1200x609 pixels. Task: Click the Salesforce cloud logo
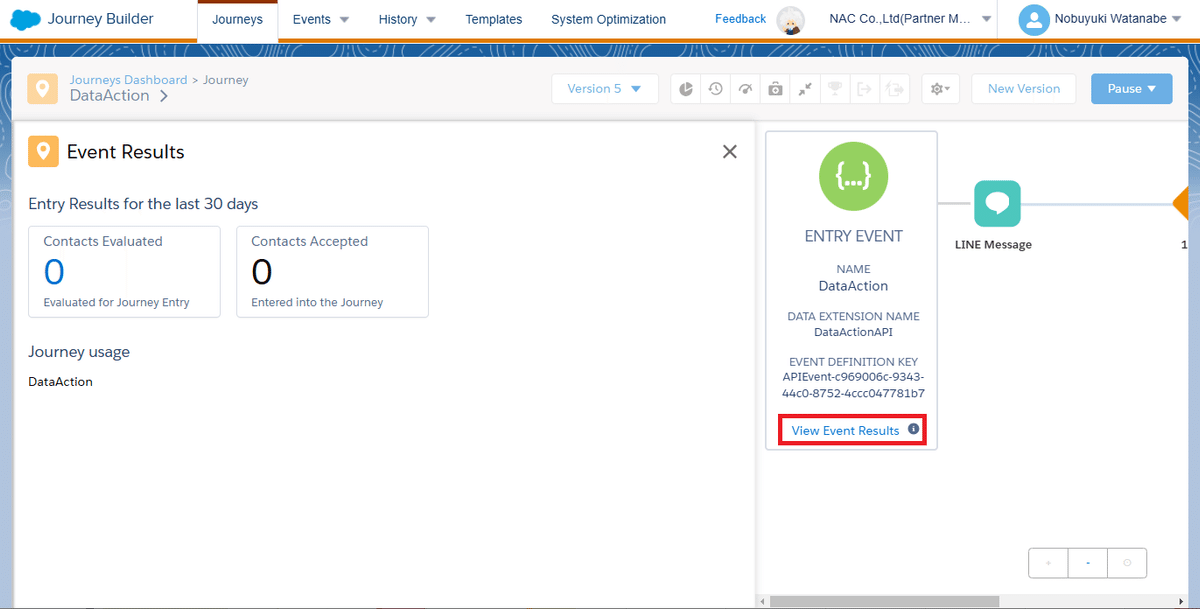(x=25, y=19)
